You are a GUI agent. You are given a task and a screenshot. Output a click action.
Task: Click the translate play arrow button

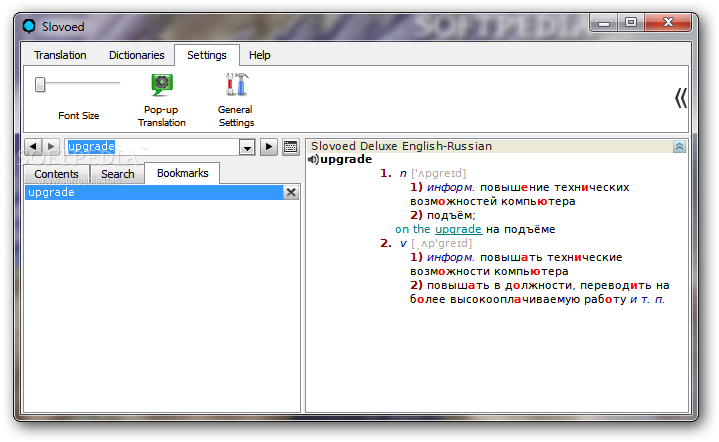point(269,147)
